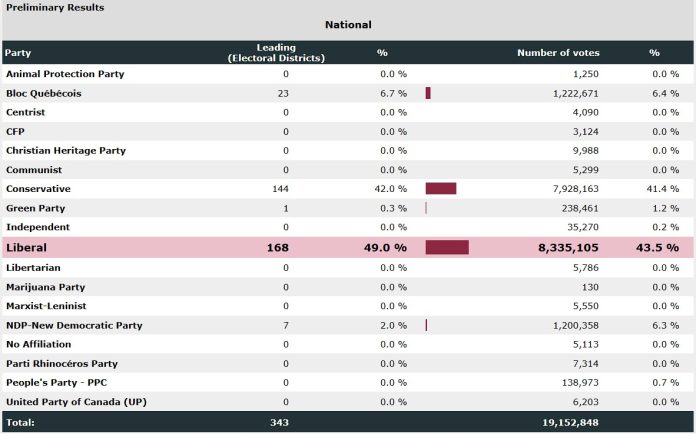The width and height of the screenshot is (696, 434).
Task: Click the total districts value 343
Action: pos(279,423)
